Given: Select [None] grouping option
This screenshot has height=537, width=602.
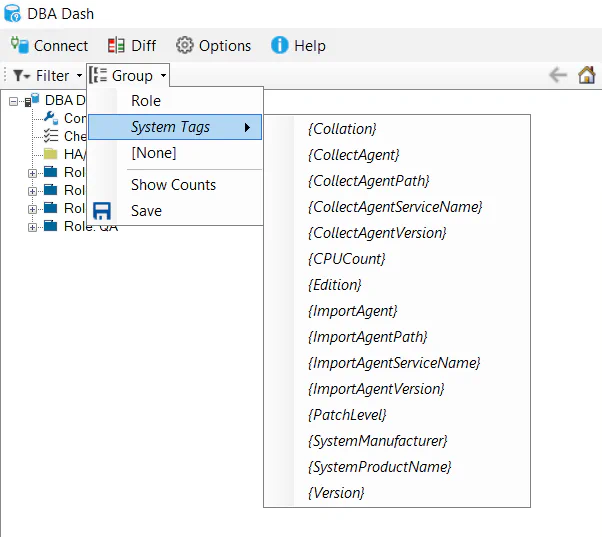Looking at the screenshot, I should (x=153, y=153).
